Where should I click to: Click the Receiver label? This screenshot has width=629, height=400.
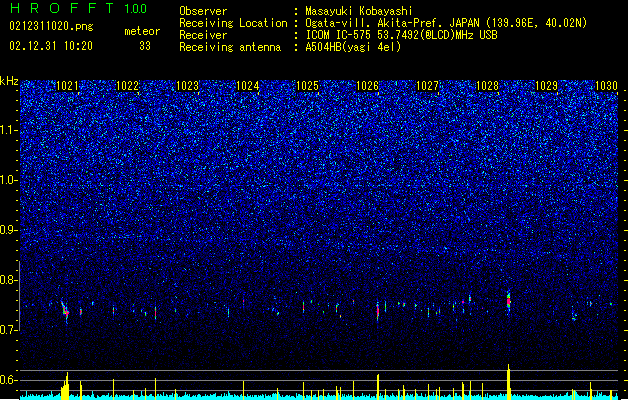pos(203,35)
